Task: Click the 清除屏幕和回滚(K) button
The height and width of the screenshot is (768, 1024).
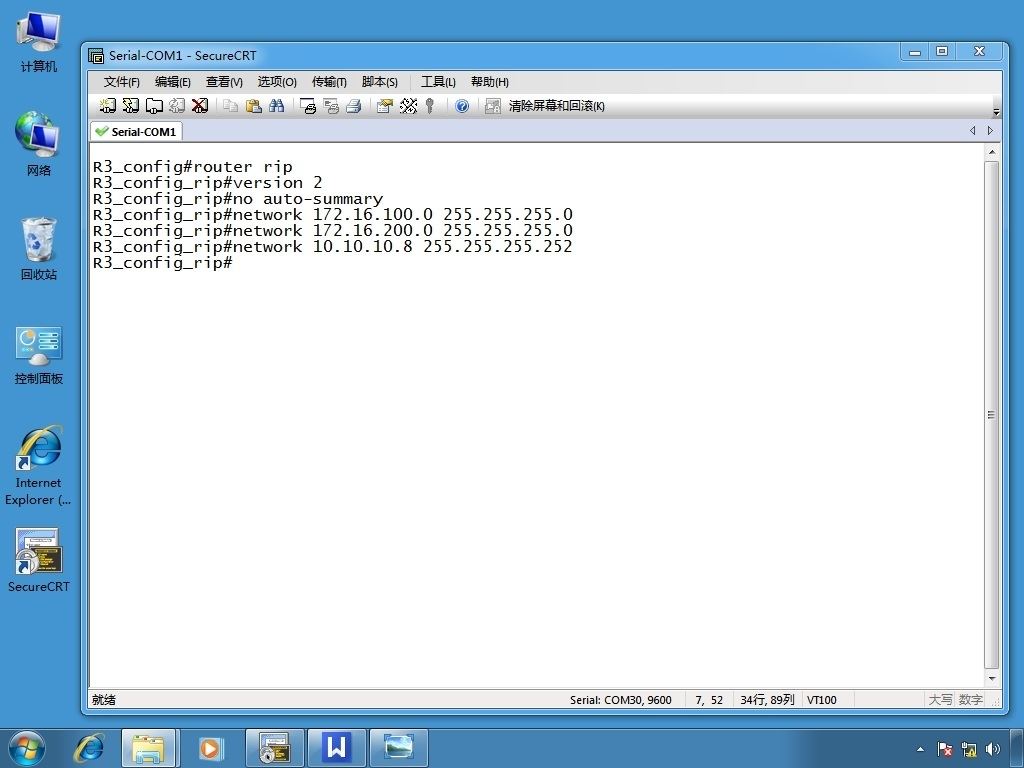Action: point(556,106)
